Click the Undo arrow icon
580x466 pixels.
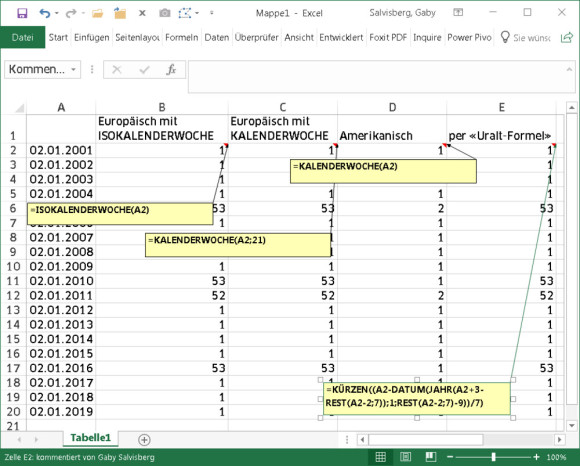[44, 14]
